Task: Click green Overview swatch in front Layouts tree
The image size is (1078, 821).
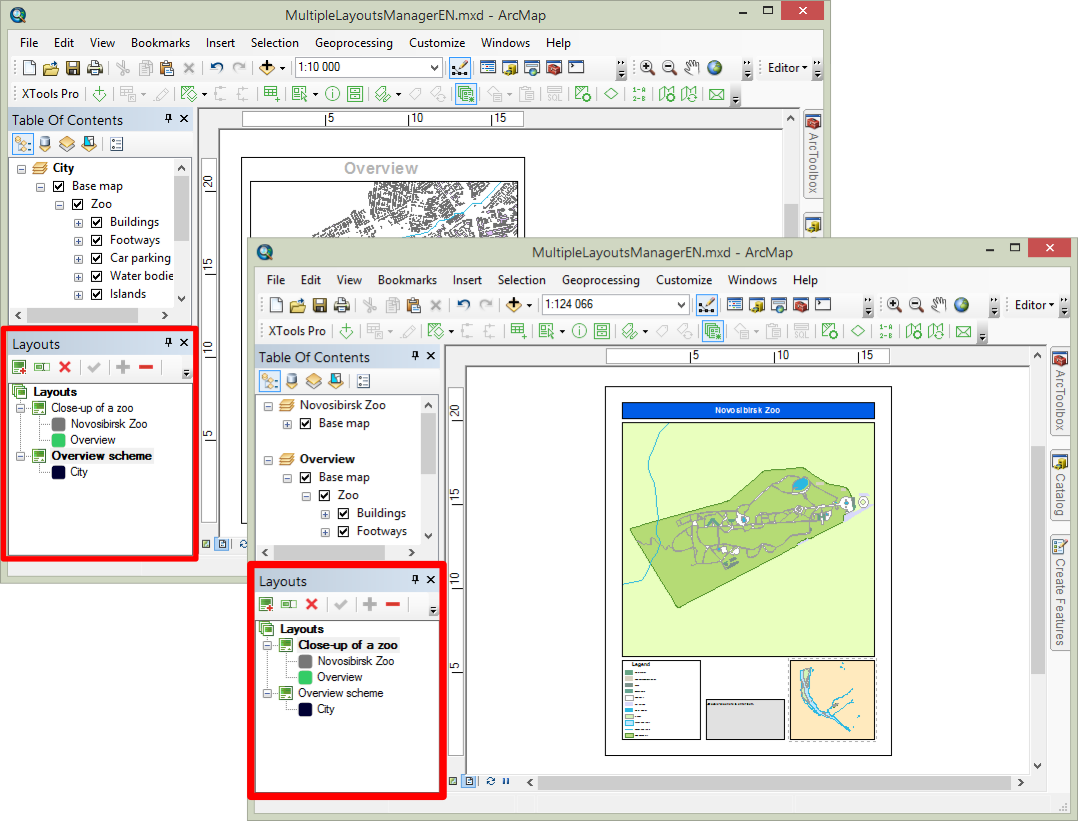Action: (305, 677)
